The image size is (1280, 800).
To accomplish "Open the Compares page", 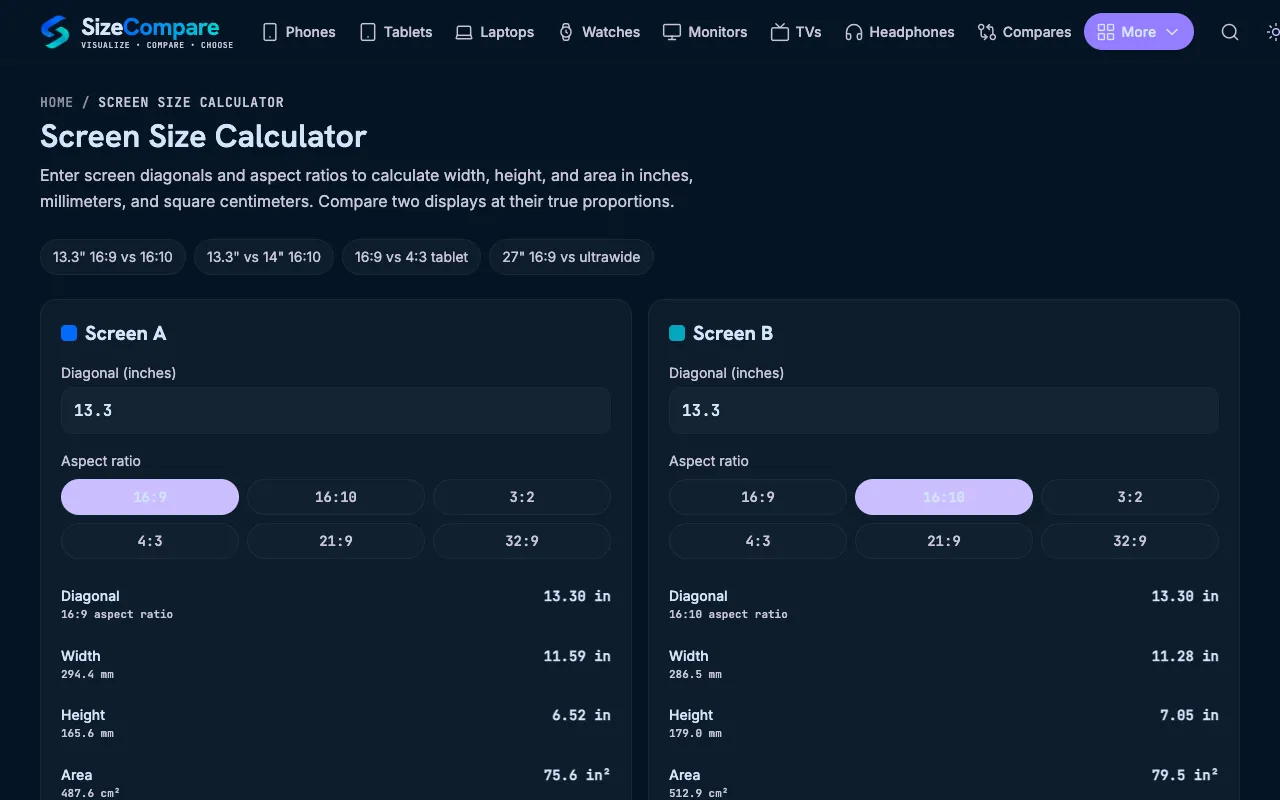I will pyautogui.click(x=1024, y=32).
